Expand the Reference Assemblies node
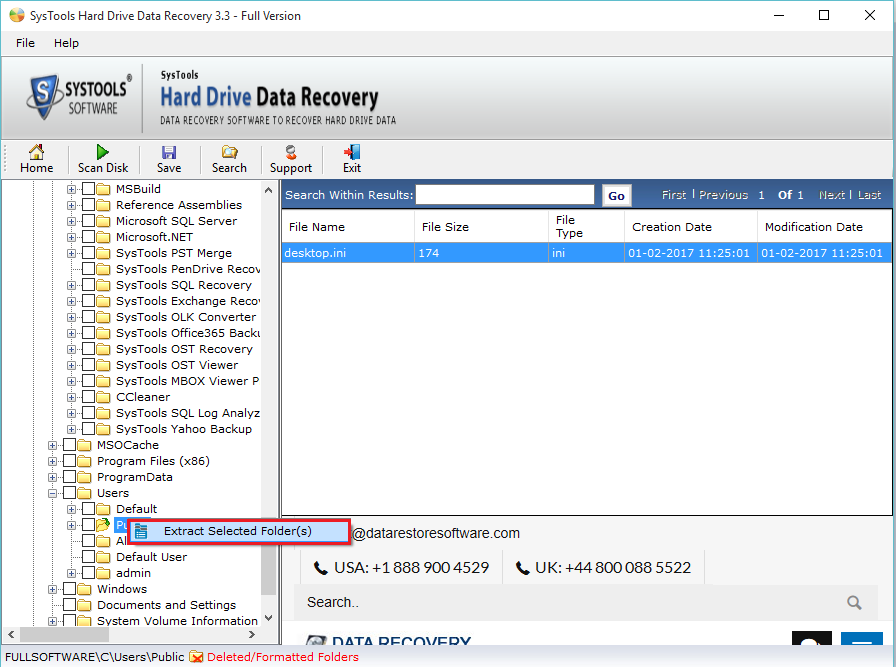896x667 pixels. [x=71, y=205]
